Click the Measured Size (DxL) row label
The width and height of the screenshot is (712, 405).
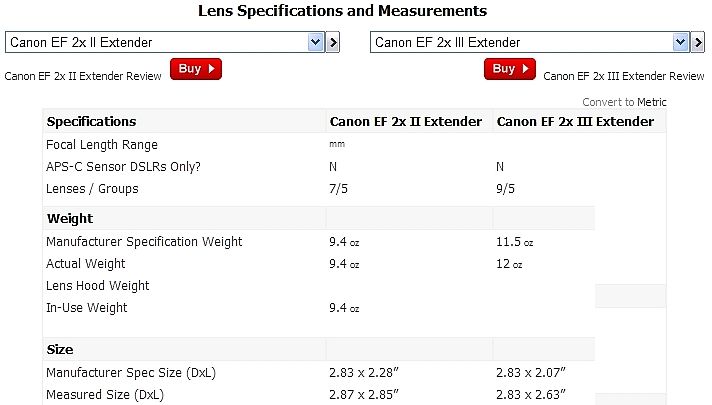pos(104,395)
